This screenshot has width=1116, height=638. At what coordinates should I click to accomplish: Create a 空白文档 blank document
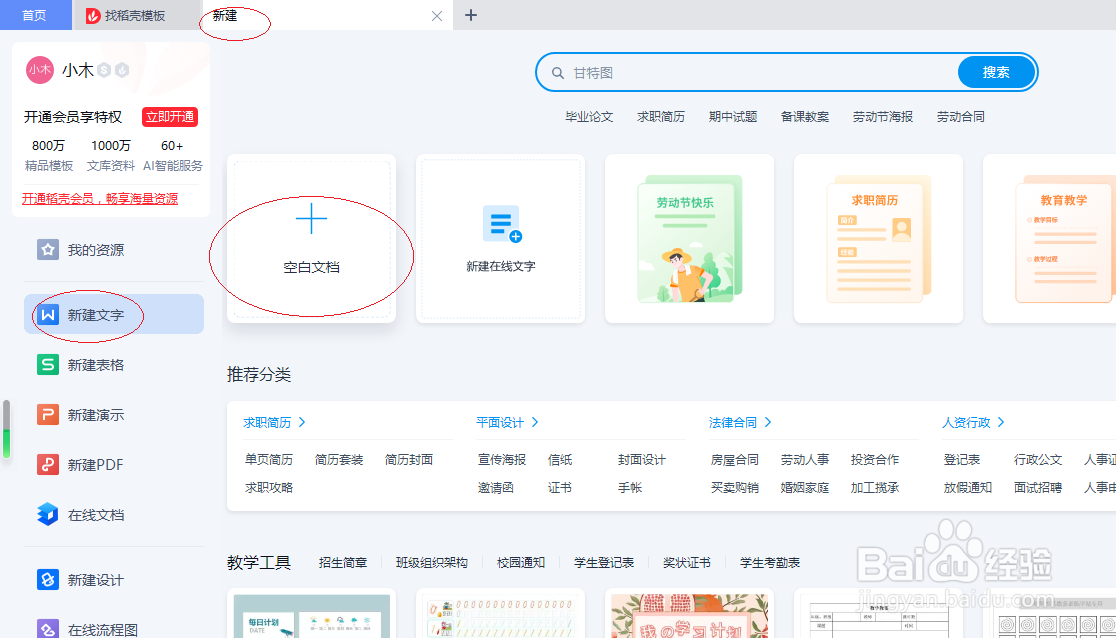point(311,239)
